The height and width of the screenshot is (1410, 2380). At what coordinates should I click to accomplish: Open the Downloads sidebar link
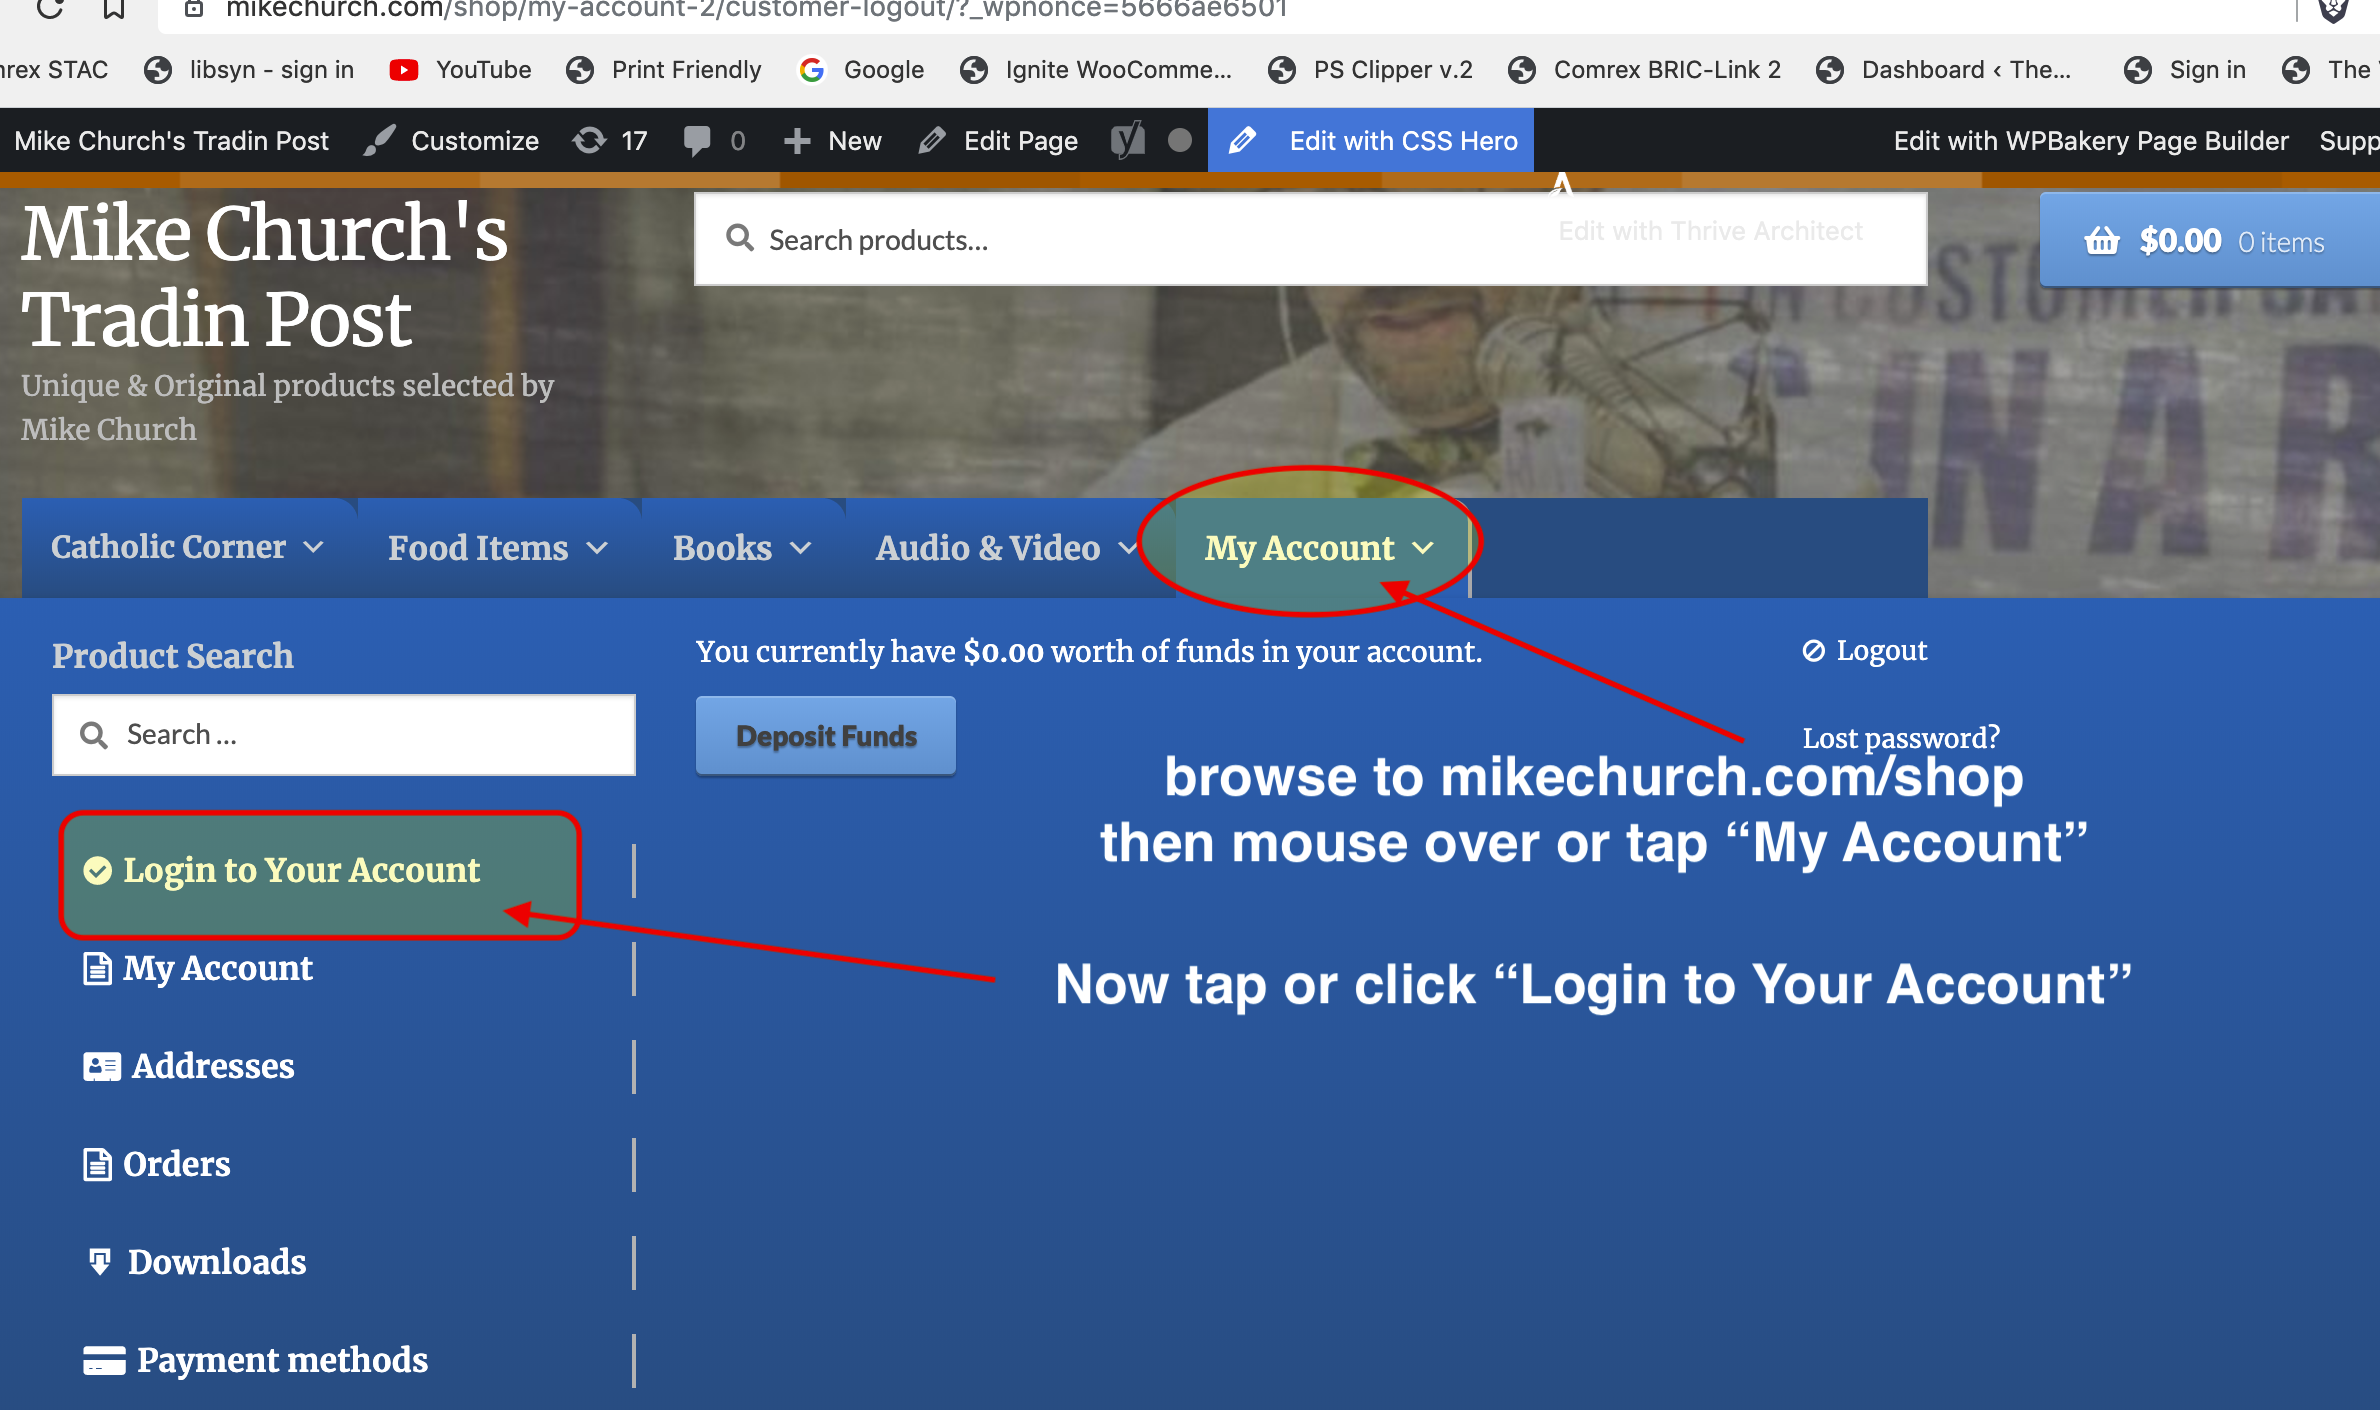tap(217, 1262)
